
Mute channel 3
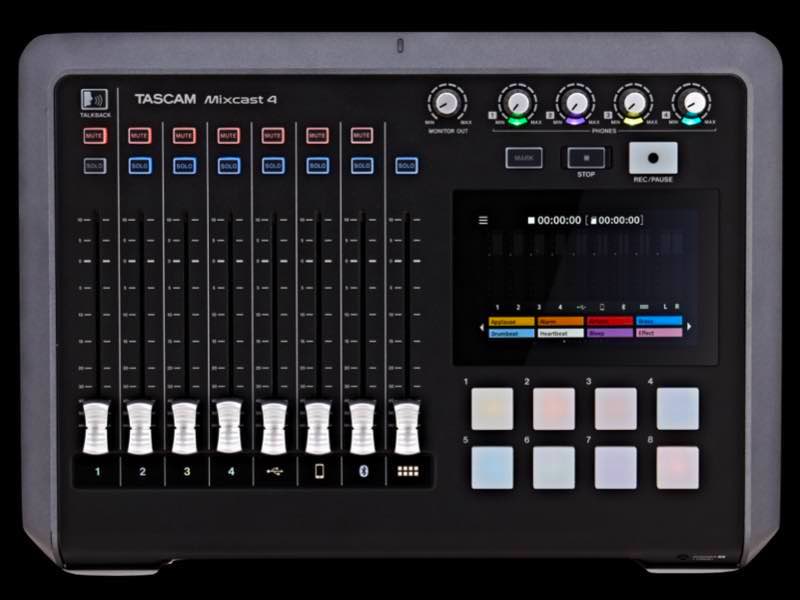pos(184,136)
